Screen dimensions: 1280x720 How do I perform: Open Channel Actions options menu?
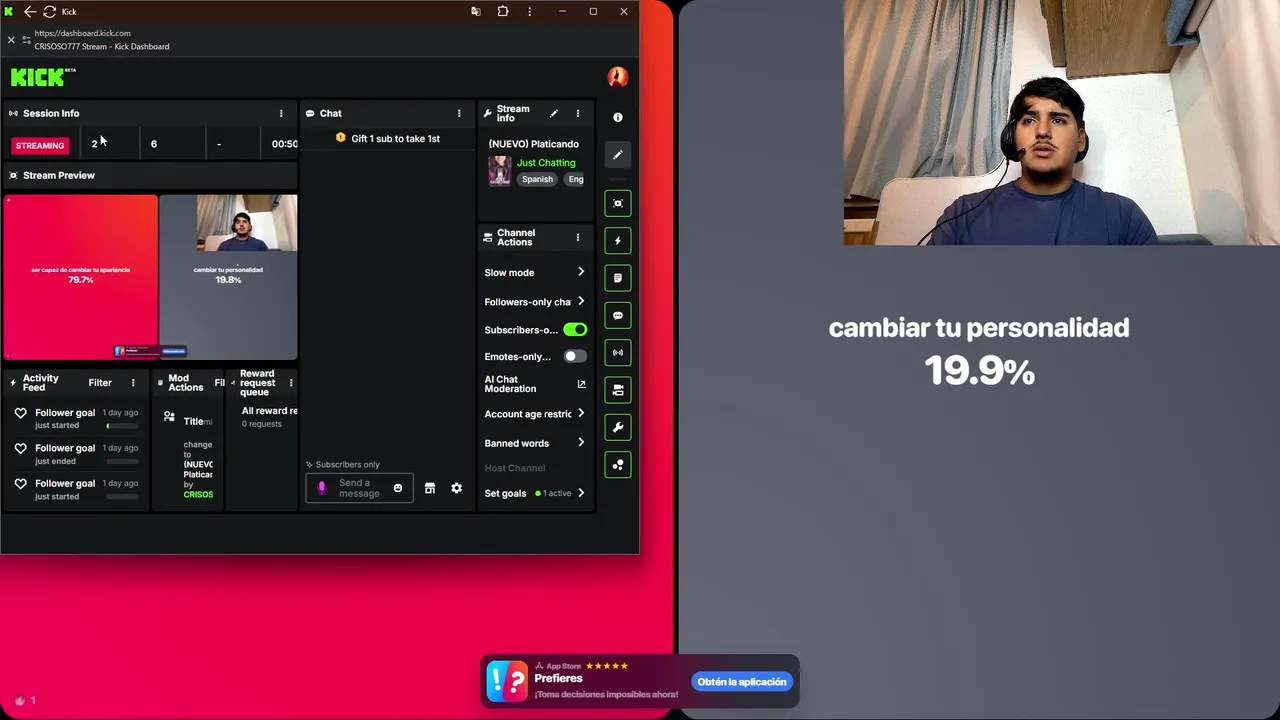pyautogui.click(x=577, y=237)
